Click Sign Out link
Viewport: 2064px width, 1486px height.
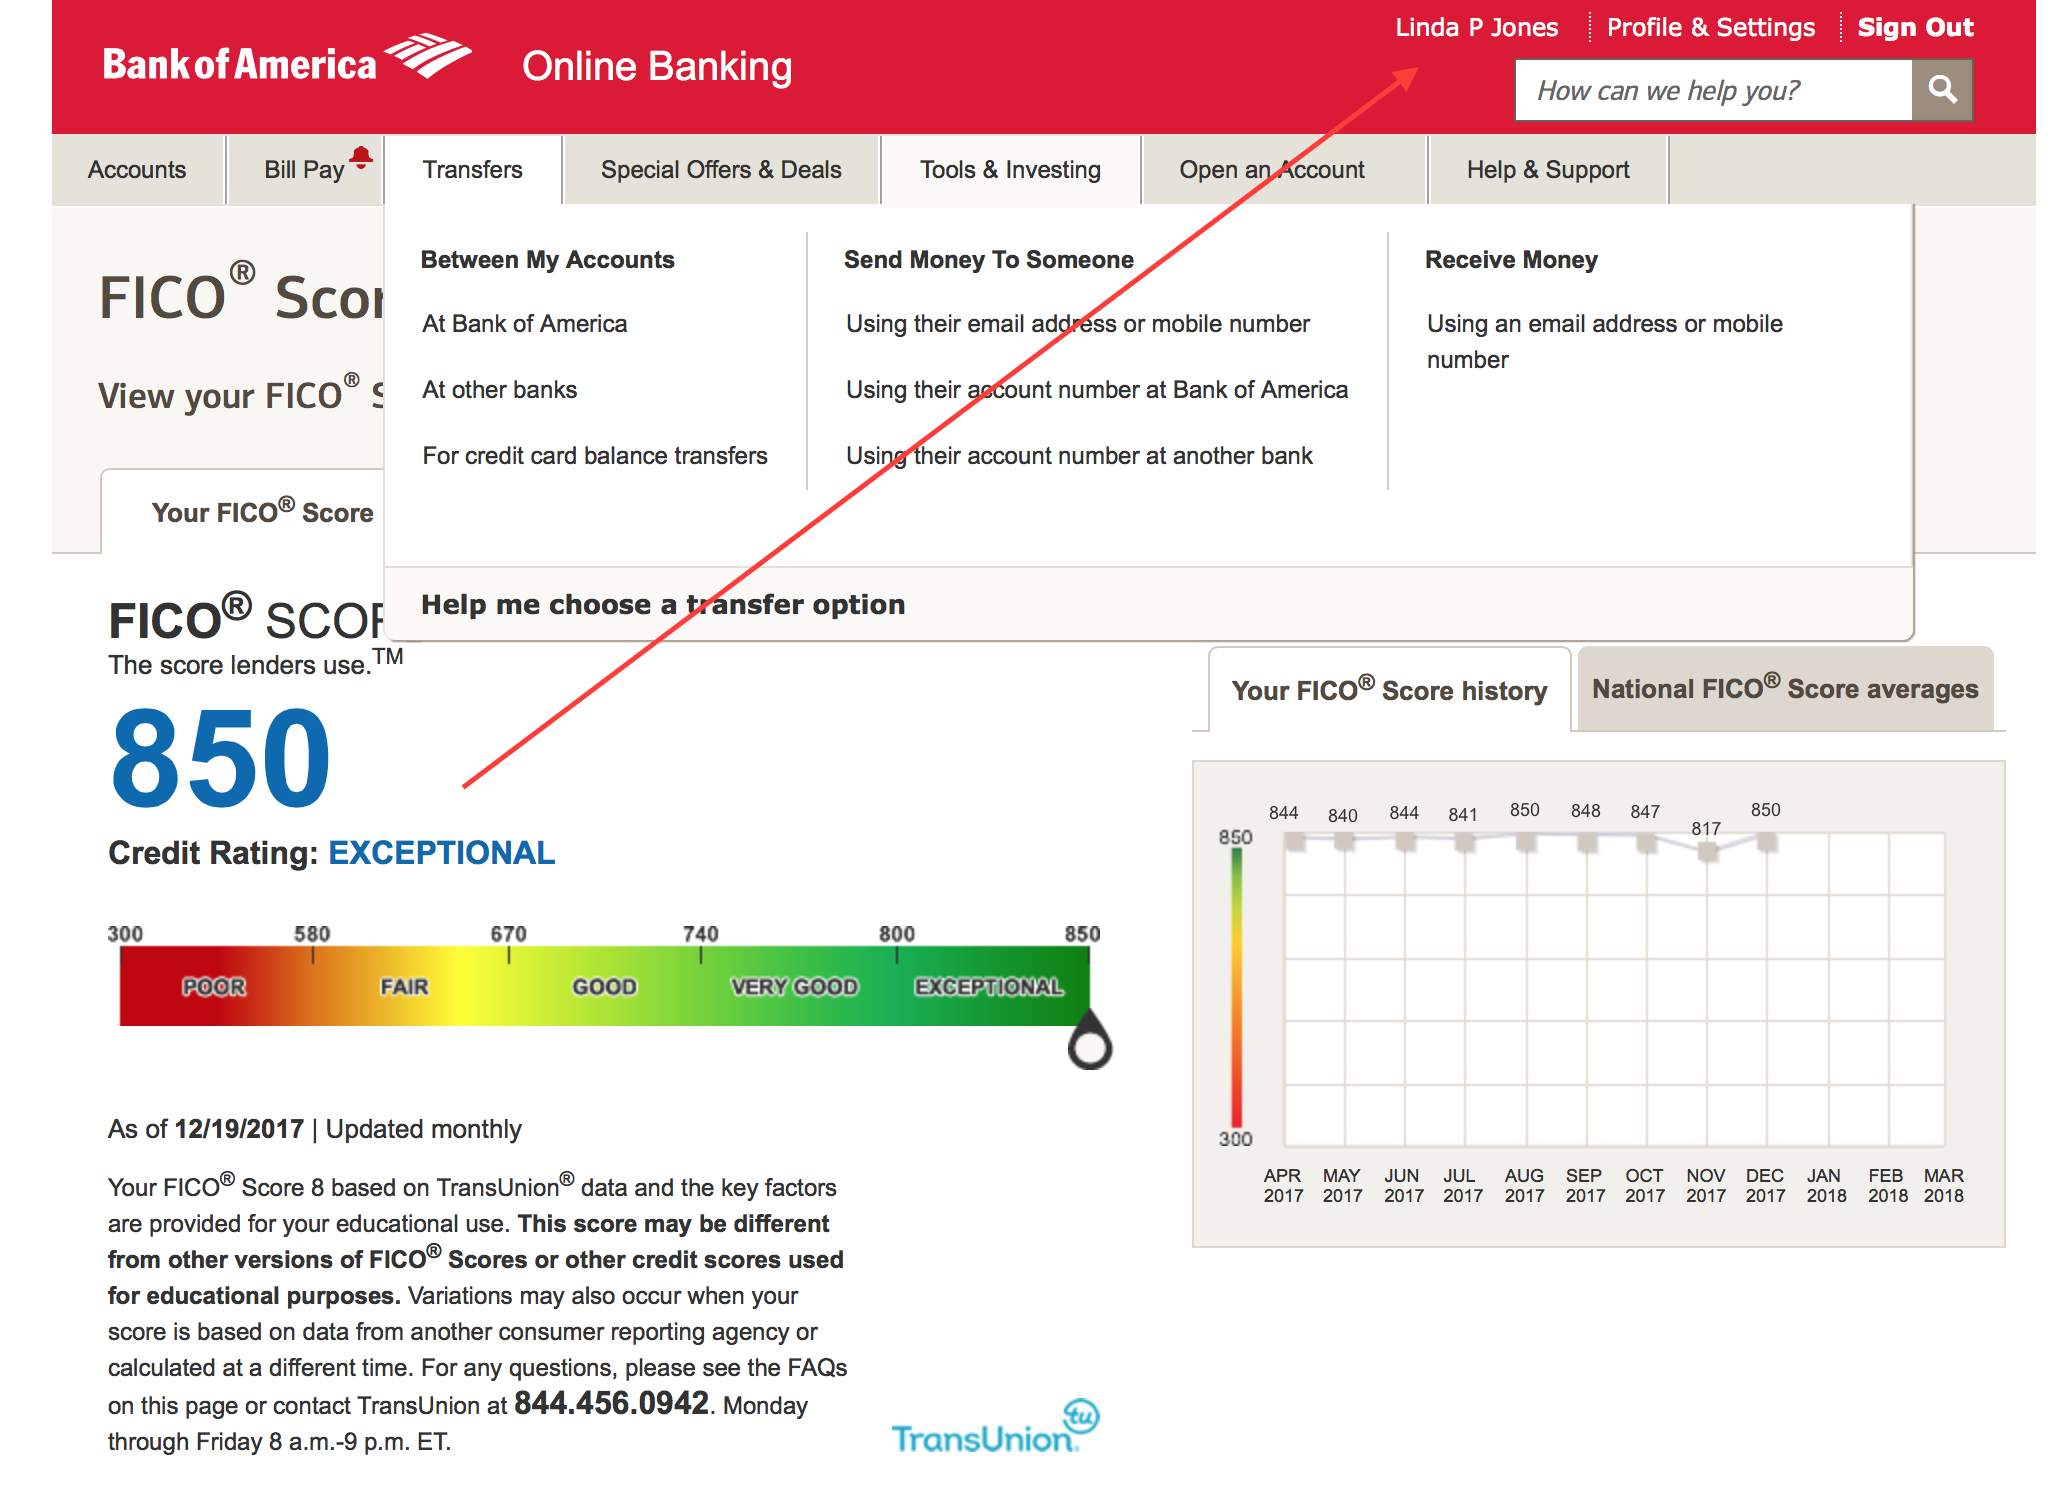coord(1915,28)
